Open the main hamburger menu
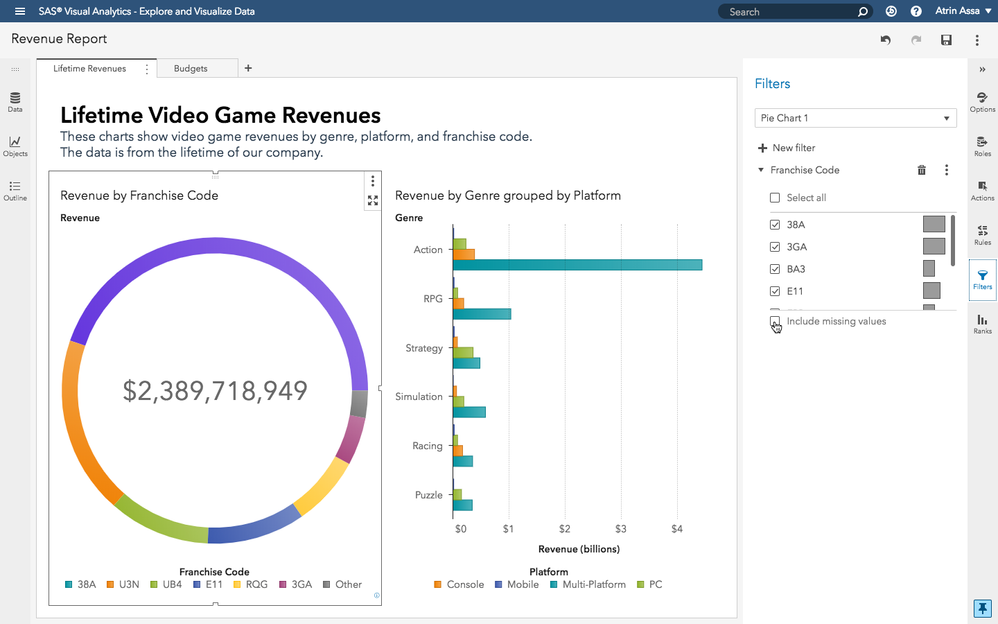Viewport: 998px width, 624px height. [19, 12]
